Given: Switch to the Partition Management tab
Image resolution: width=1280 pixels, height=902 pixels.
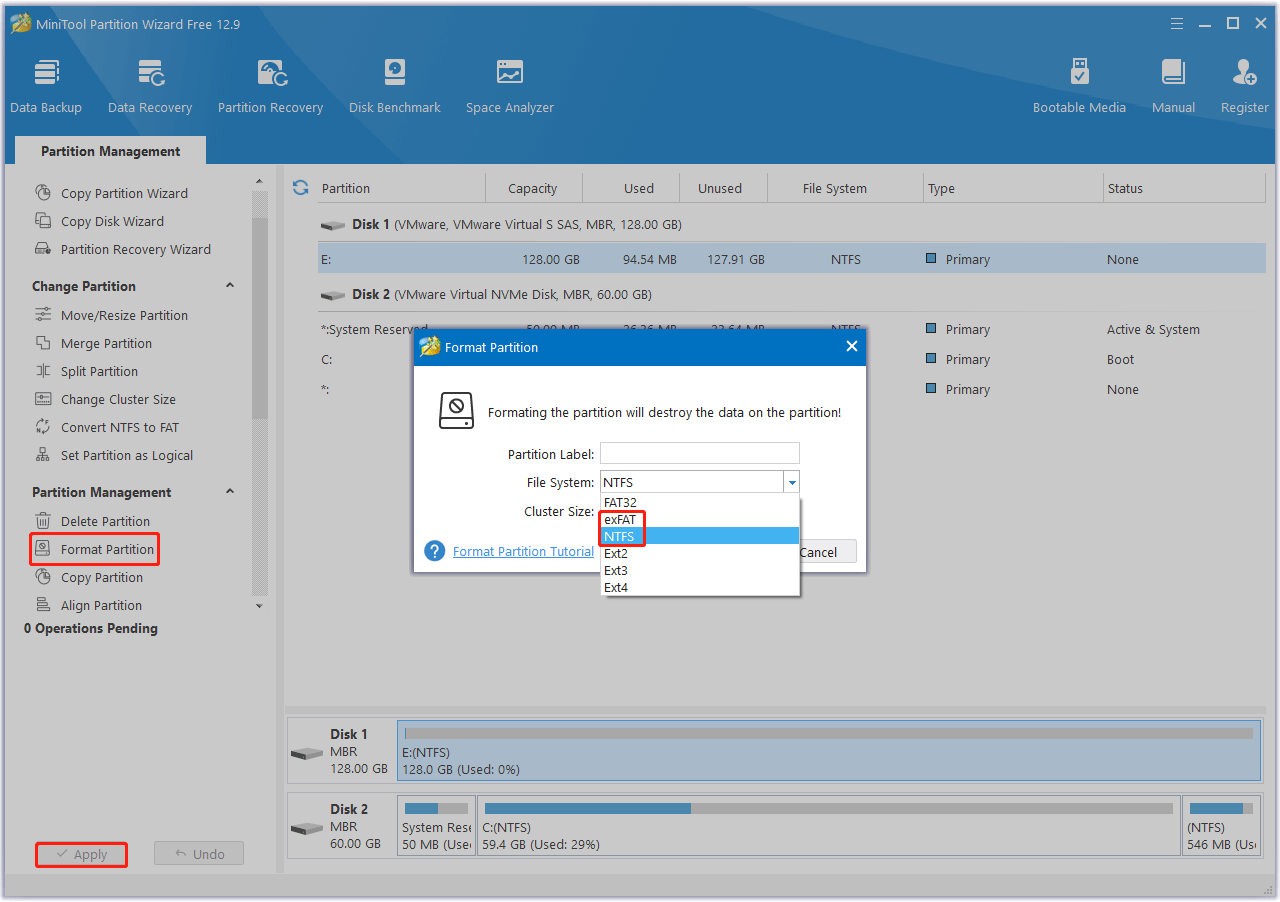Looking at the screenshot, I should [x=110, y=150].
